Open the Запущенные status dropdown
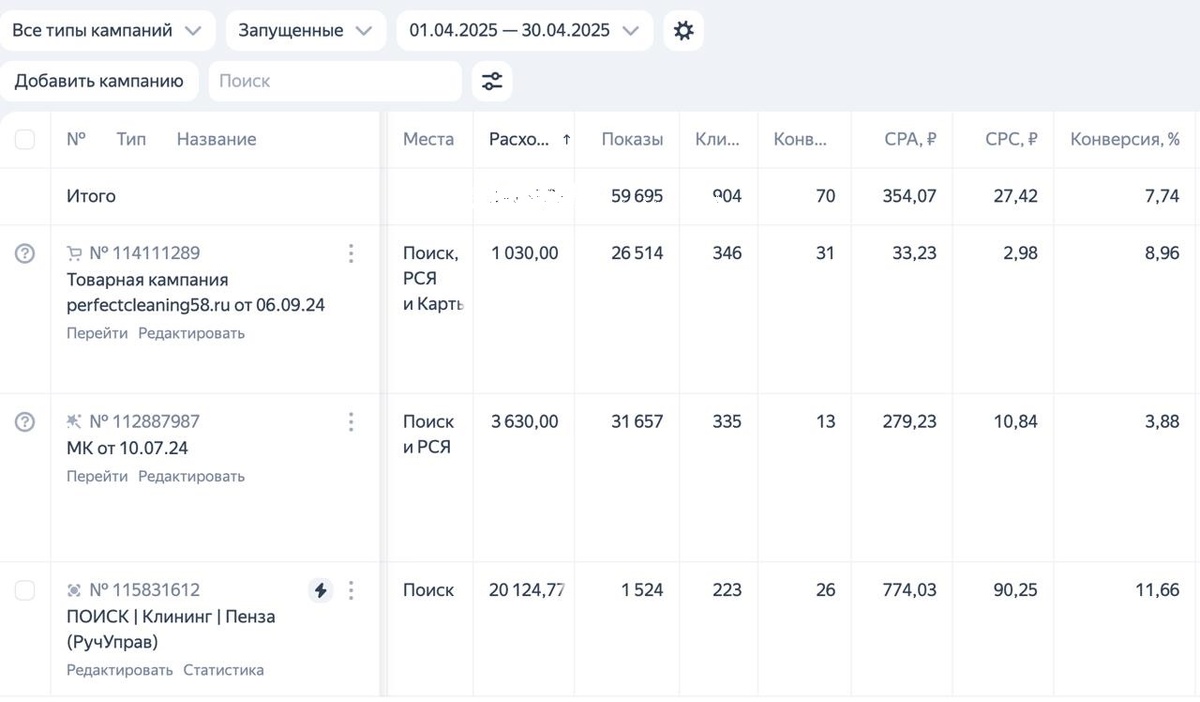Viewport: 1200px width, 702px height. [x=305, y=31]
